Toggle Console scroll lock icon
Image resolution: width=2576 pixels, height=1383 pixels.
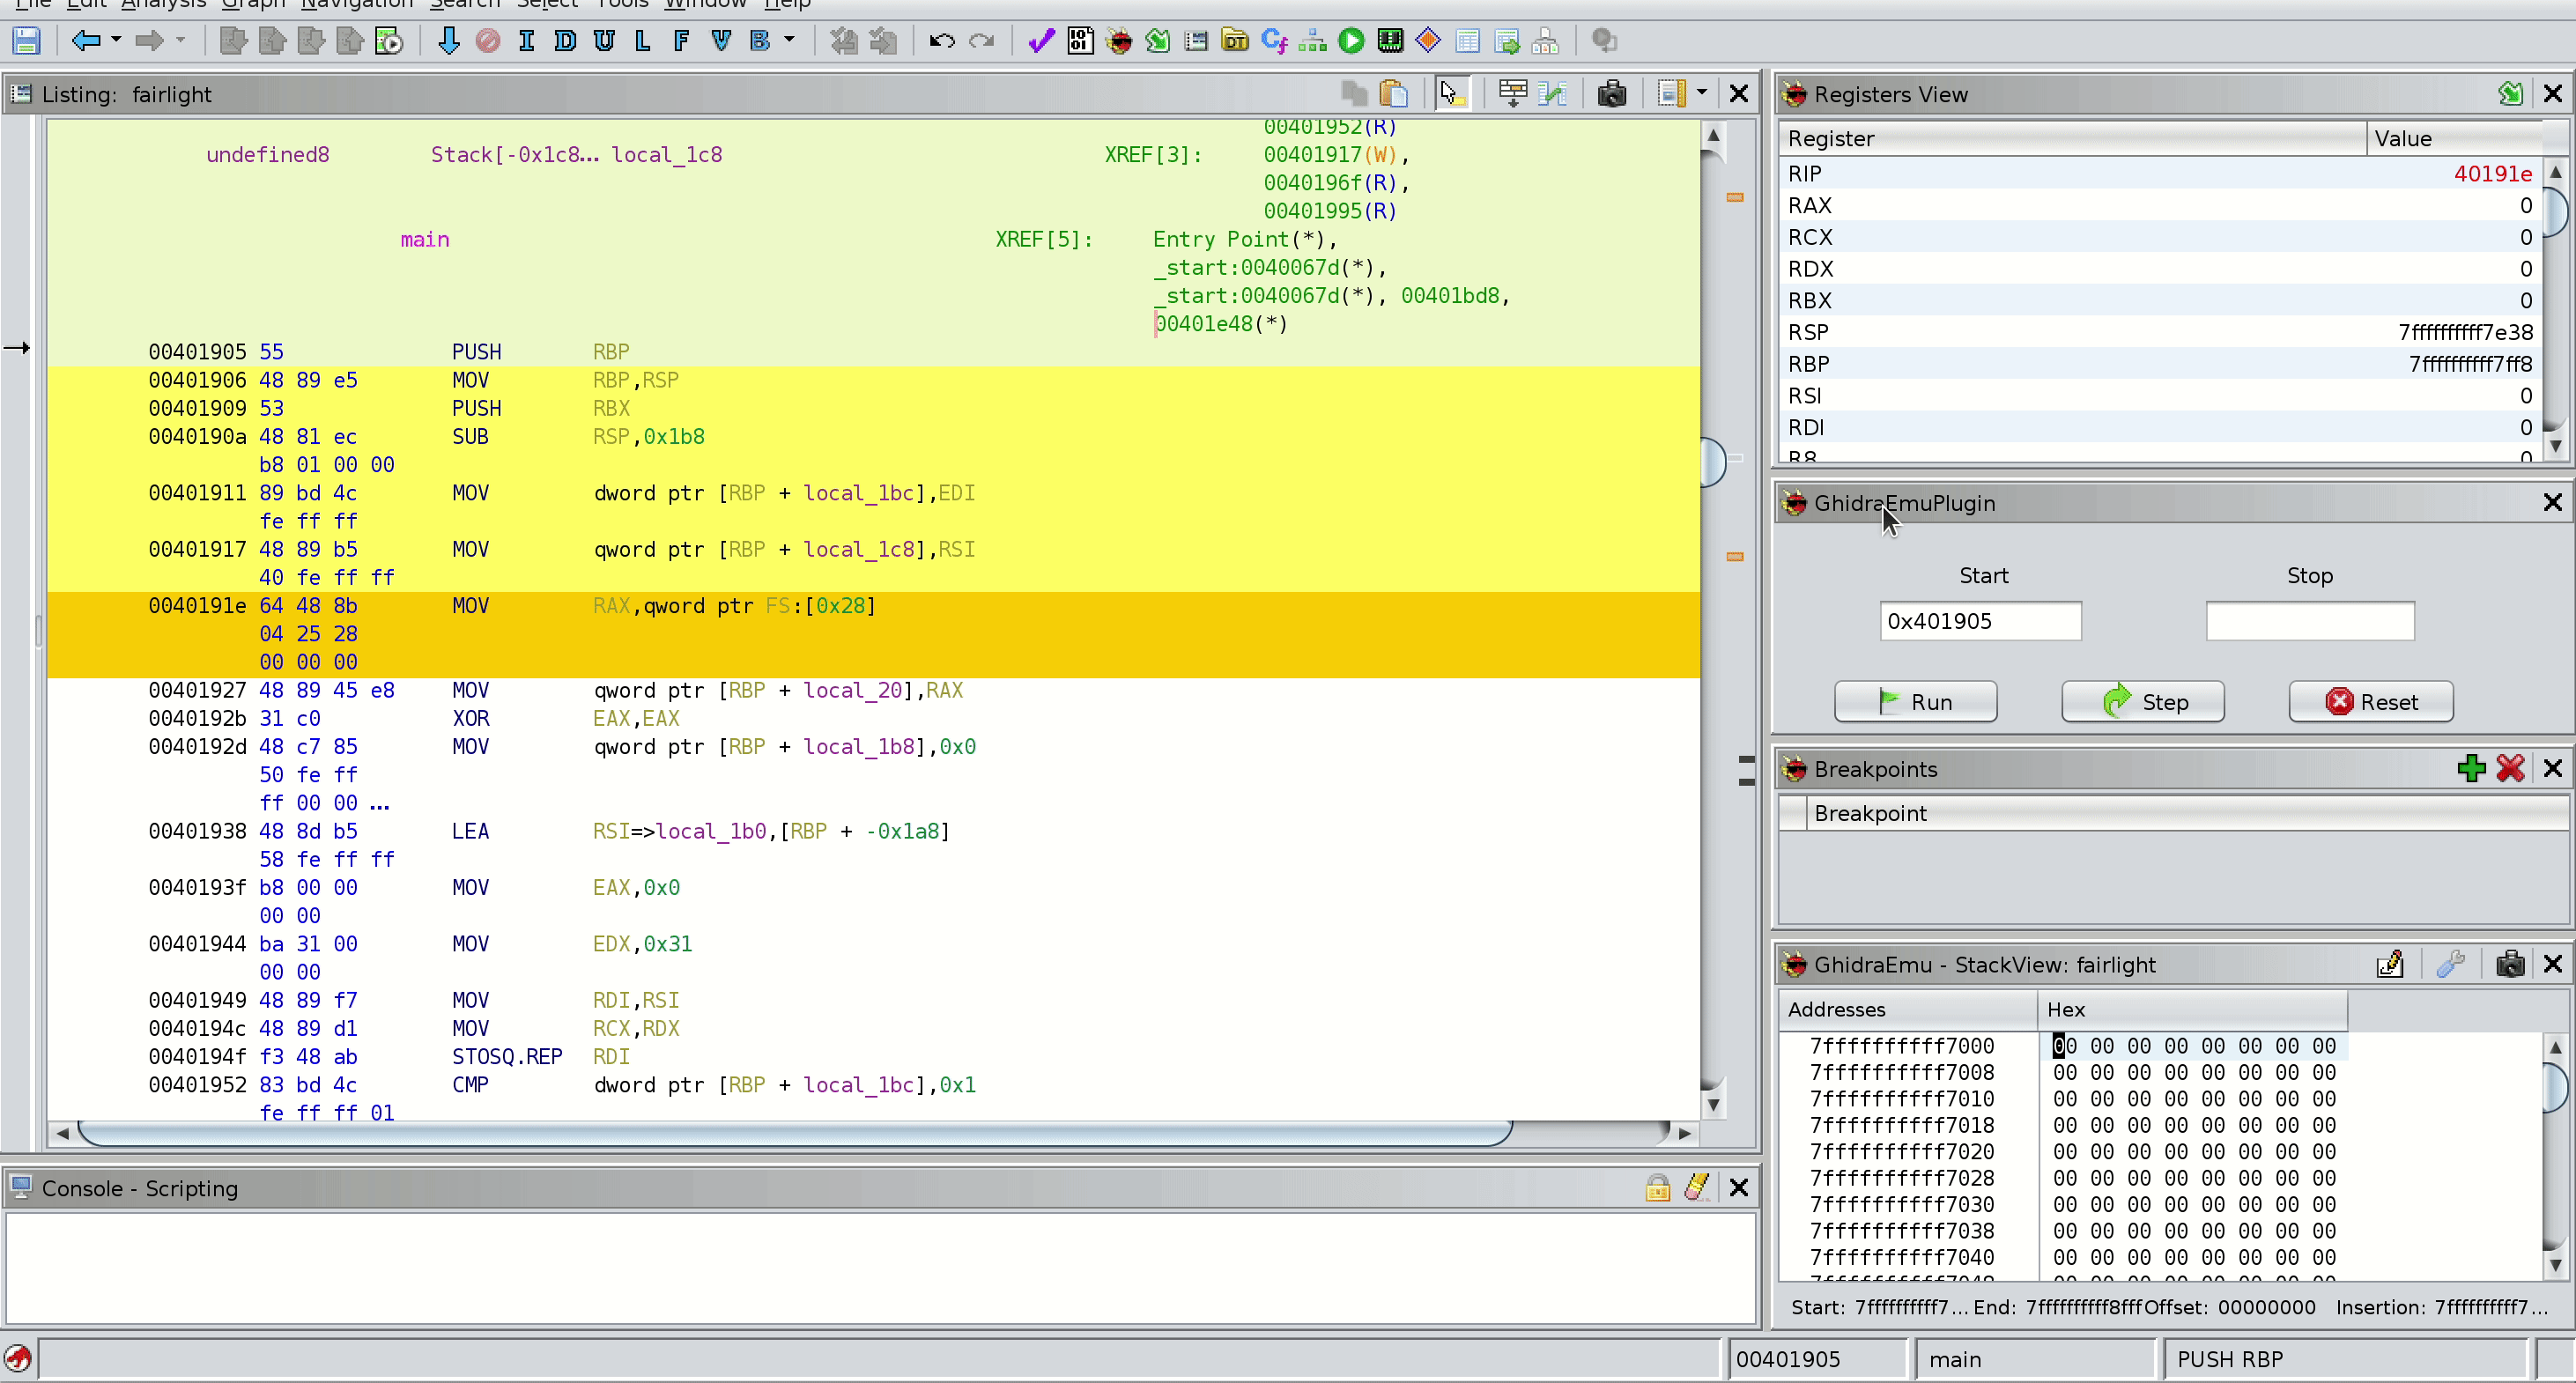(x=1657, y=1187)
